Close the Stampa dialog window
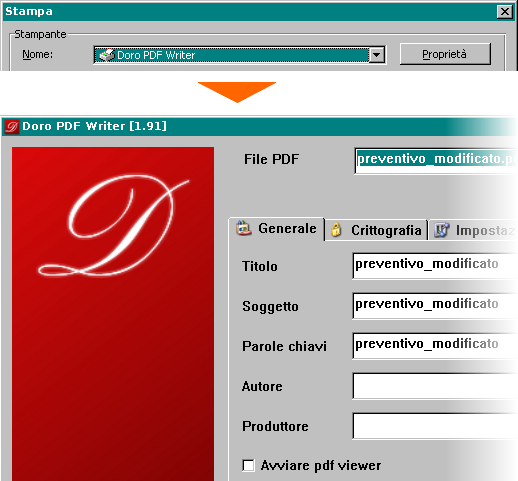518x481 pixels. click(x=505, y=11)
